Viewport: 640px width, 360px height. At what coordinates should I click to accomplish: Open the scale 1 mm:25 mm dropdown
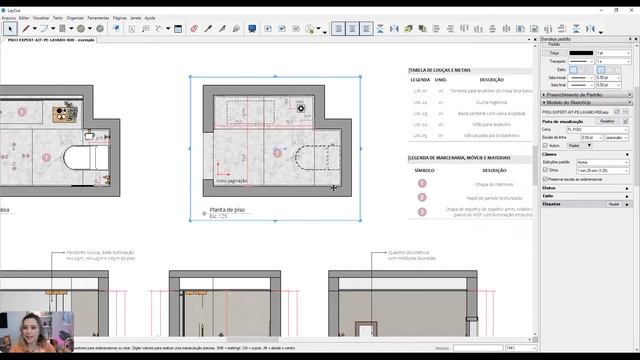pyautogui.click(x=602, y=170)
